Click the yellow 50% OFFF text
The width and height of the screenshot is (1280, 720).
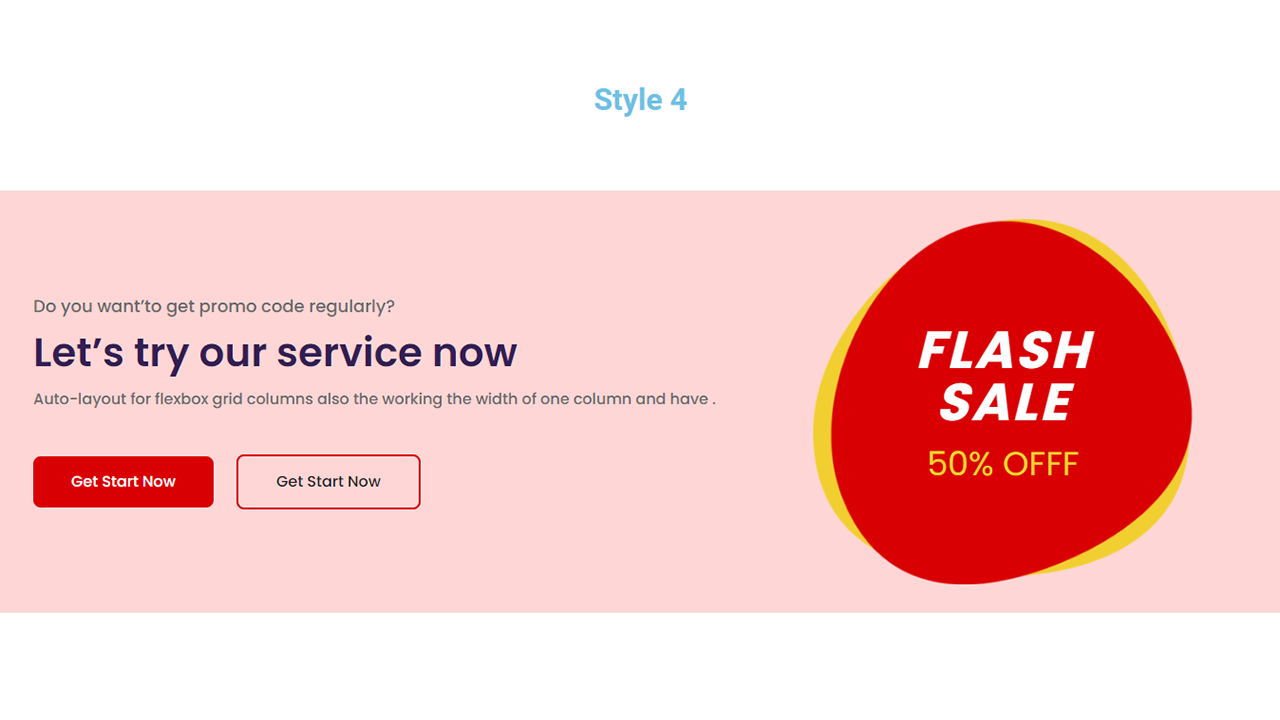click(x=1003, y=464)
